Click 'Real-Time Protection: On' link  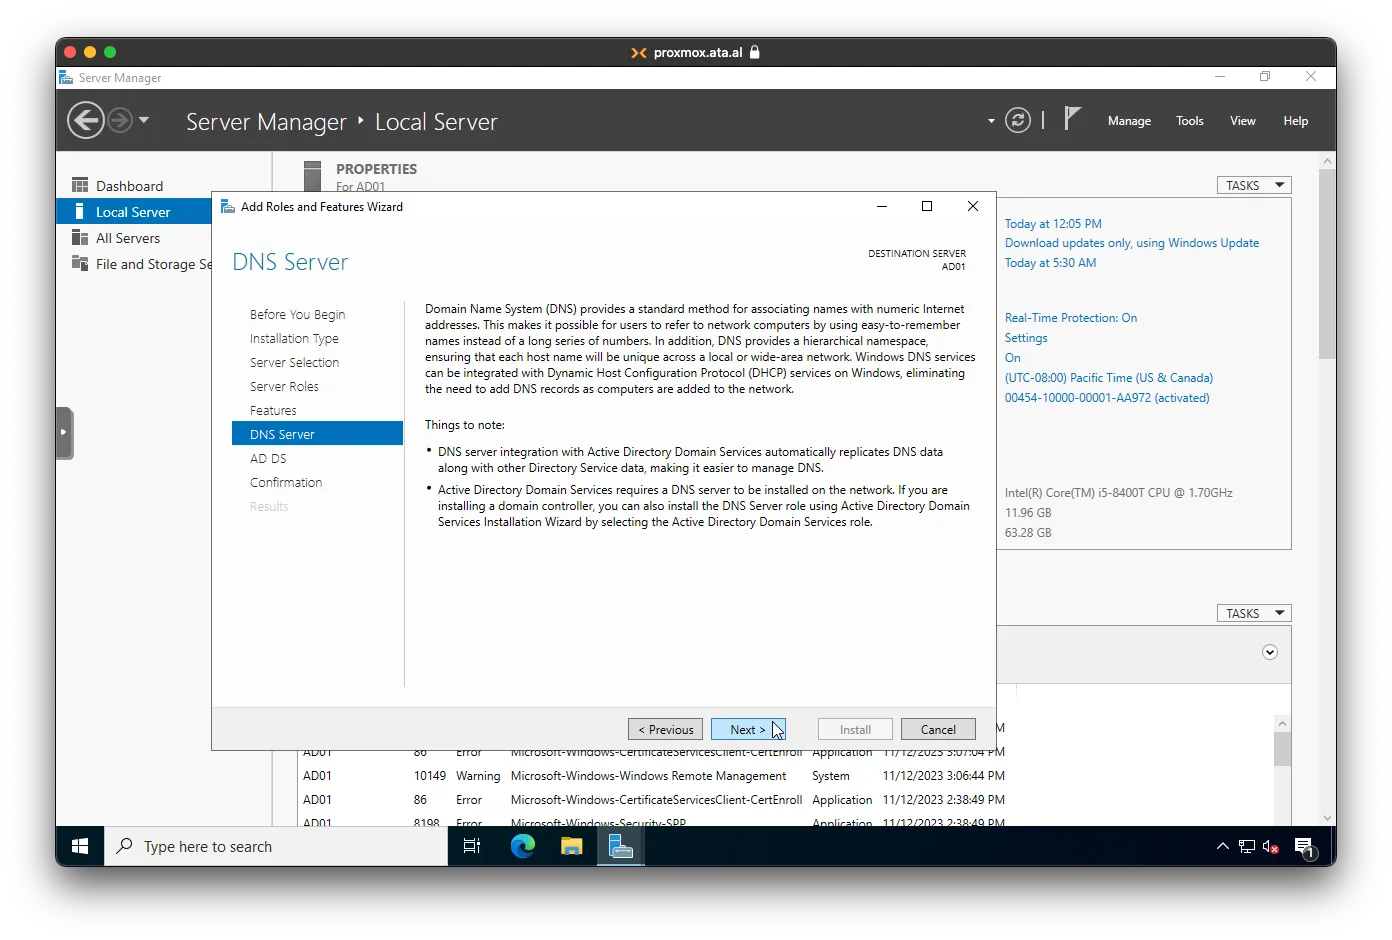pyautogui.click(x=1071, y=318)
